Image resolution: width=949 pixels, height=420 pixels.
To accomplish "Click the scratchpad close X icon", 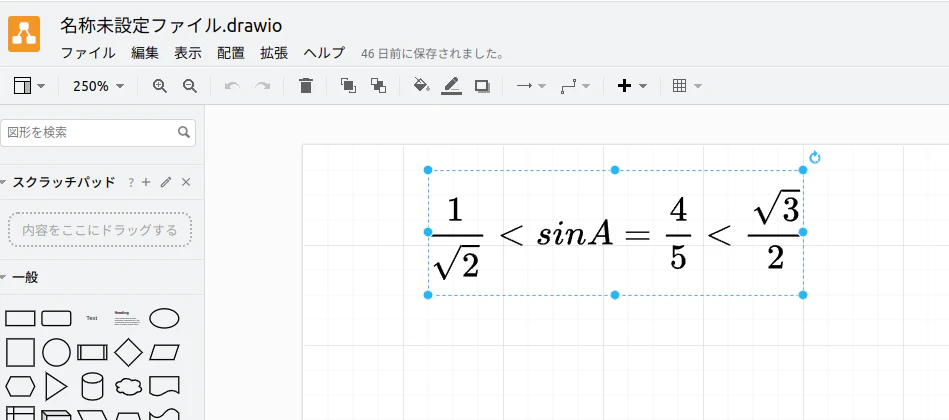I will [186, 182].
